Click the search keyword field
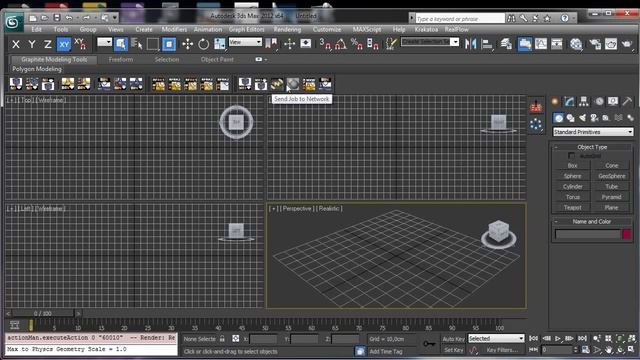The image size is (640, 360). pyautogui.click(x=460, y=19)
